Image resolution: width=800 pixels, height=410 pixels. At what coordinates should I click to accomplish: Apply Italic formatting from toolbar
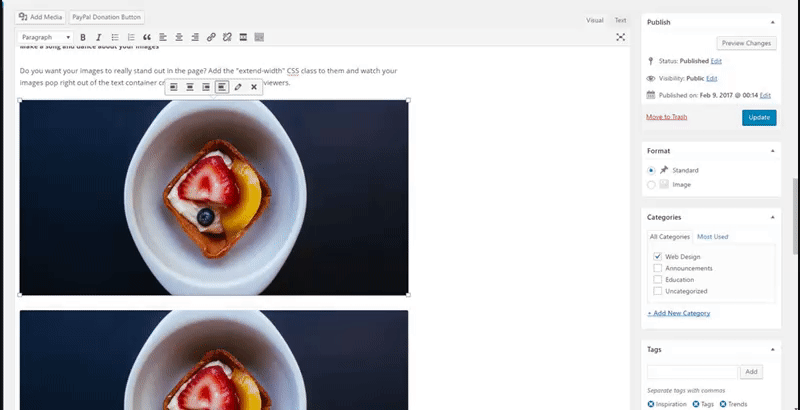tap(99, 37)
